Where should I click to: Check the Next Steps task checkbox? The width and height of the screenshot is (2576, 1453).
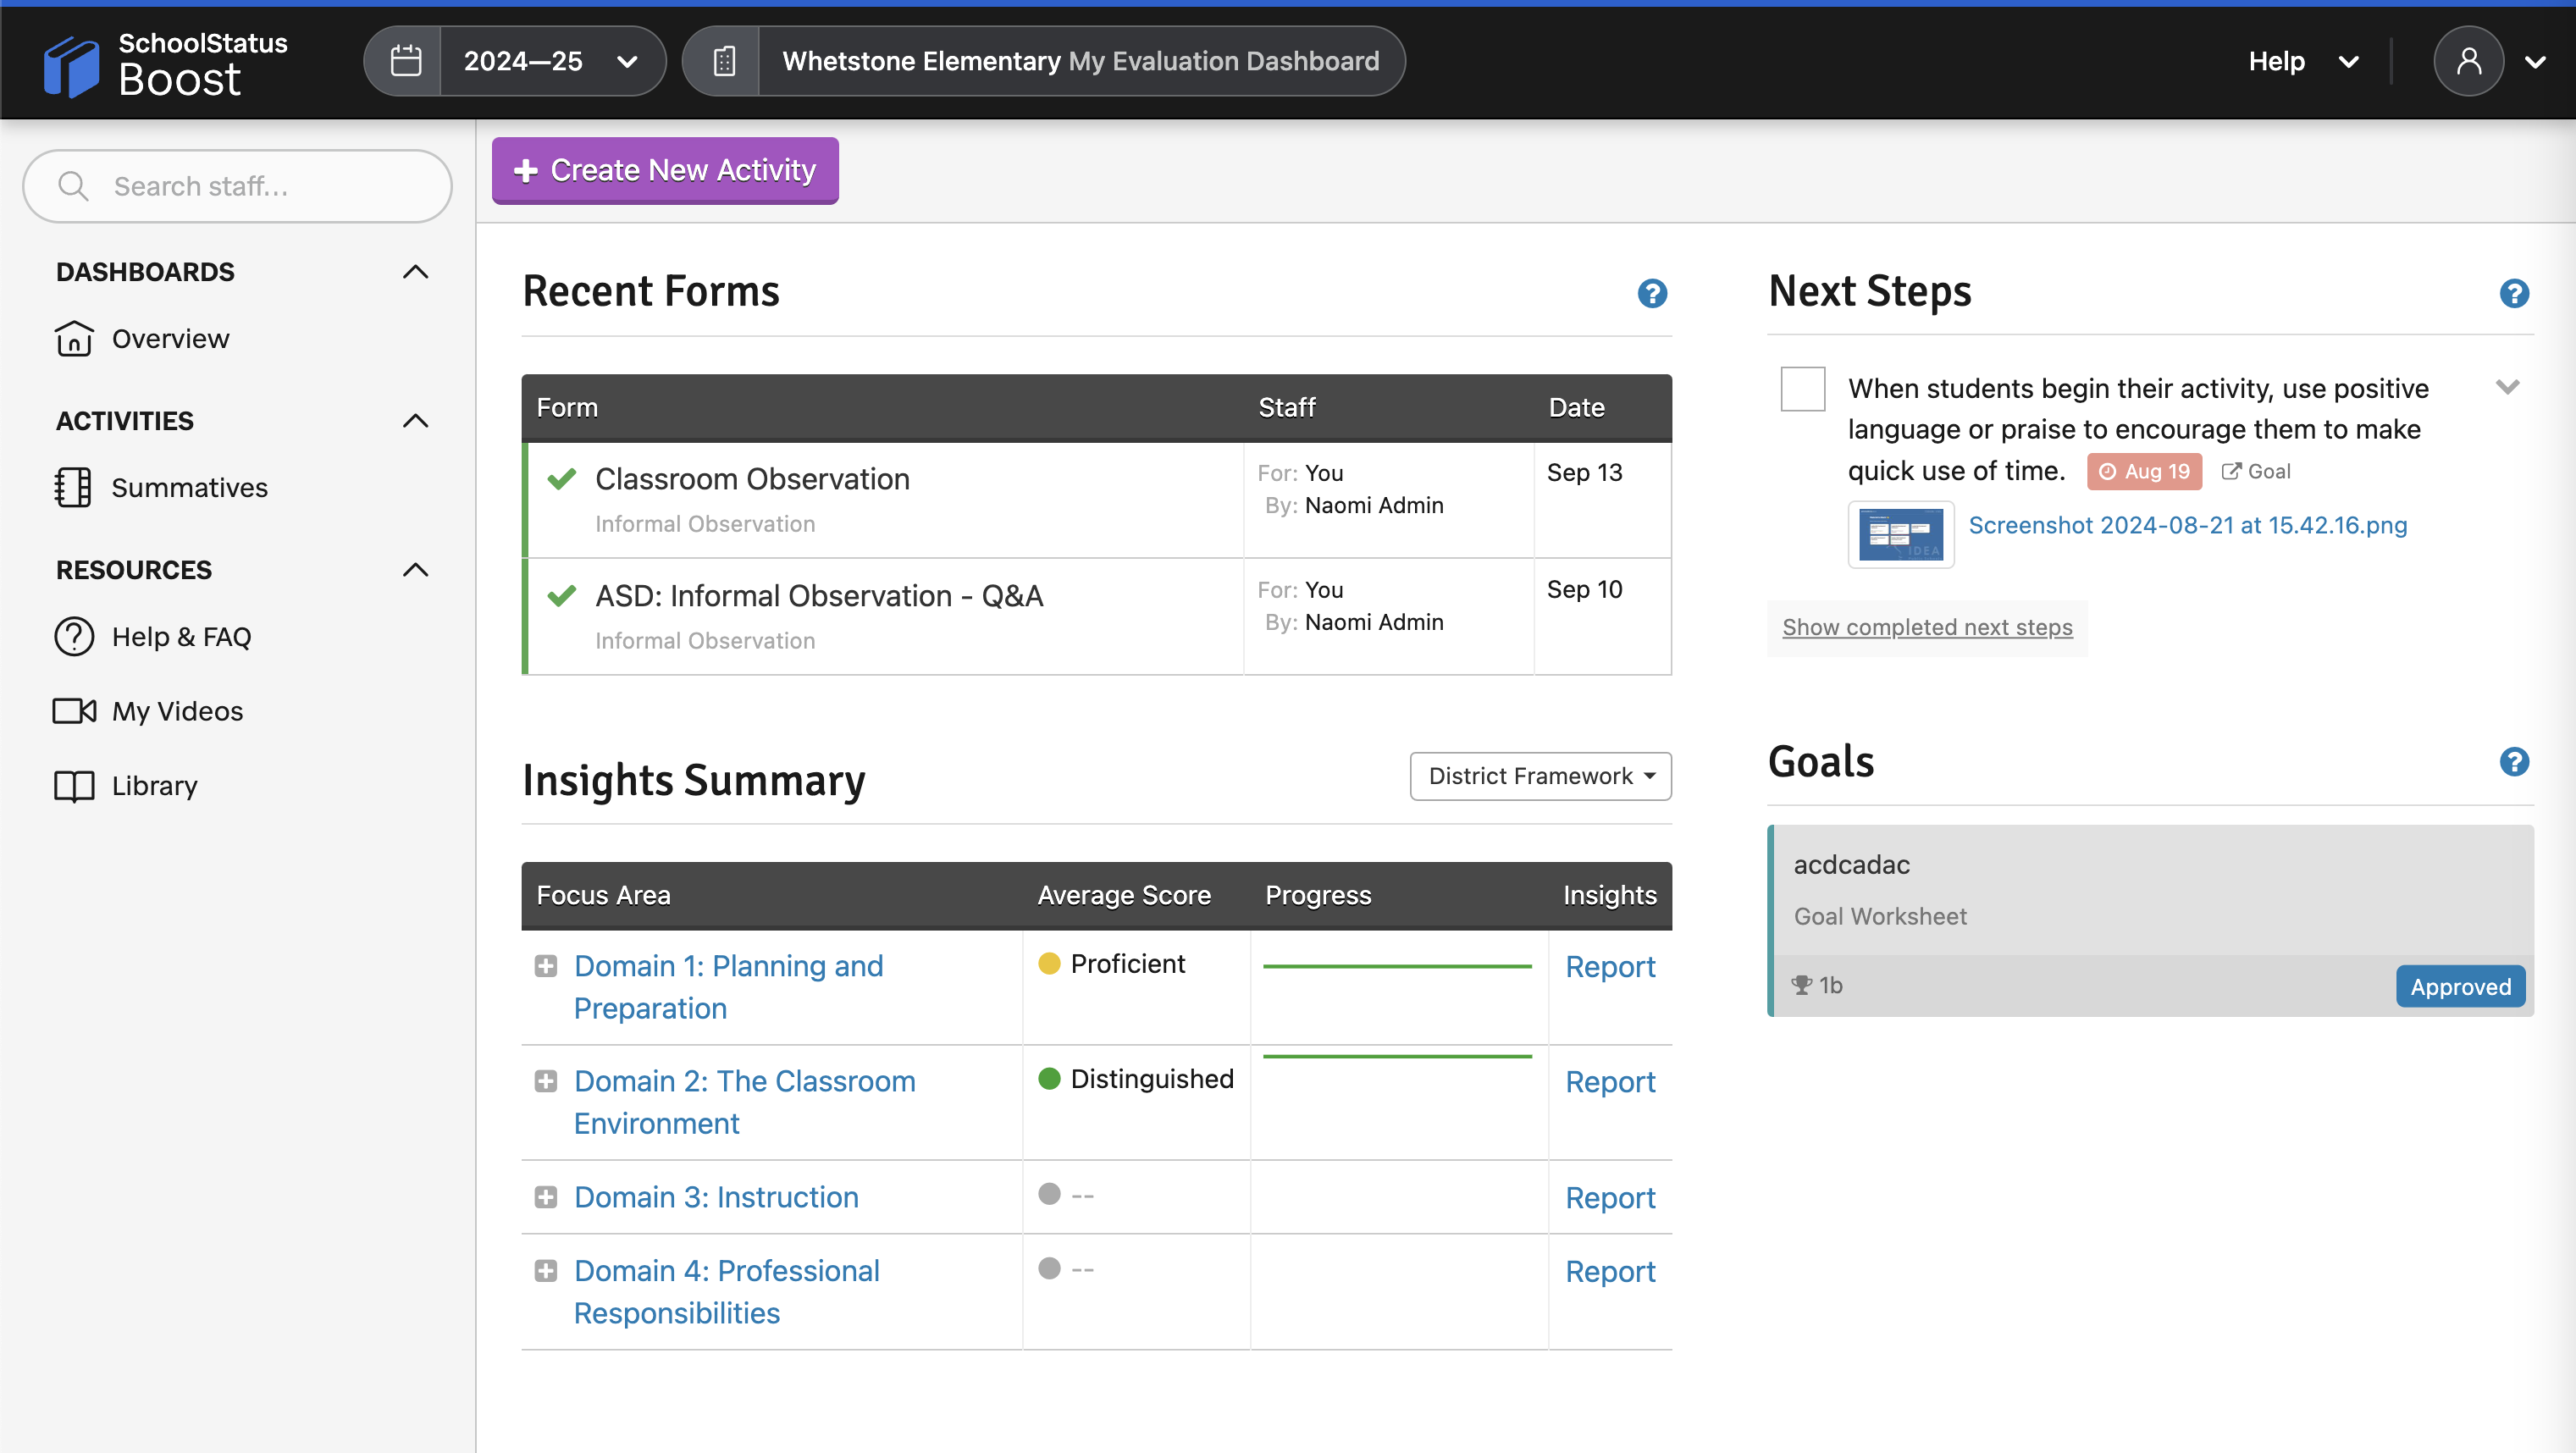point(1802,389)
